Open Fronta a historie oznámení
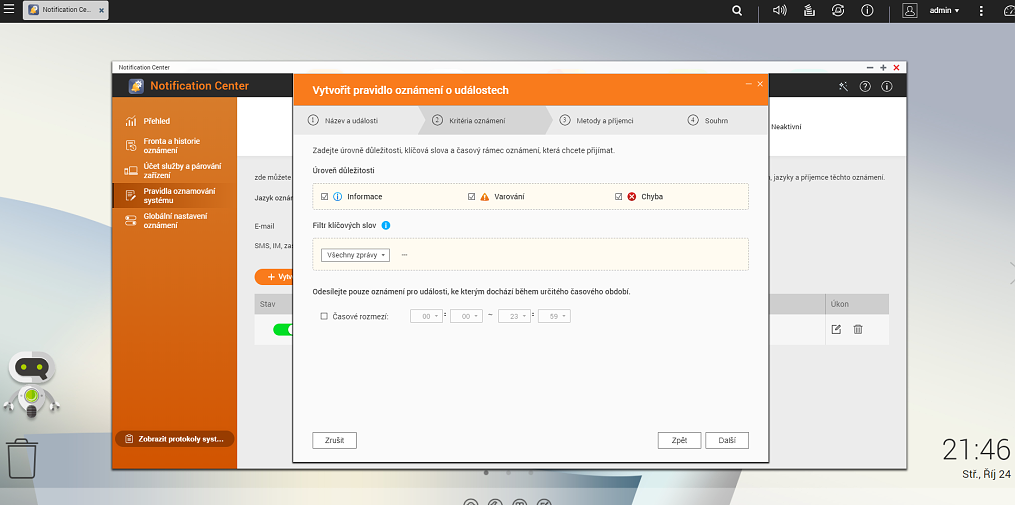The width and height of the screenshot is (1015, 505). (x=174, y=146)
